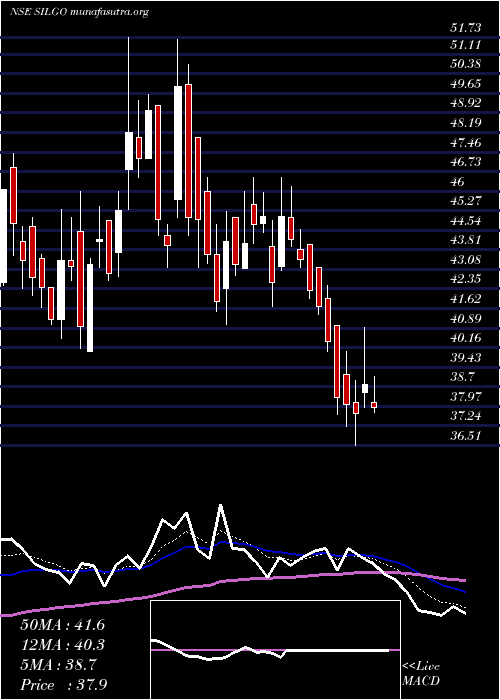Screen dimensions: 500x700
Task: Click the tallest white candle near 49.65
Action: click(178, 143)
